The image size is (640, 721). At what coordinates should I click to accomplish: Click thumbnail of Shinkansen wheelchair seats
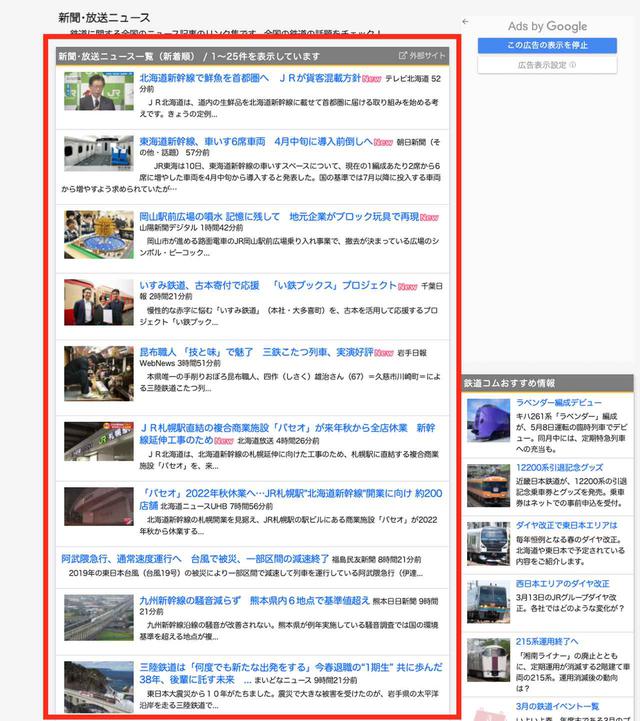(x=99, y=153)
